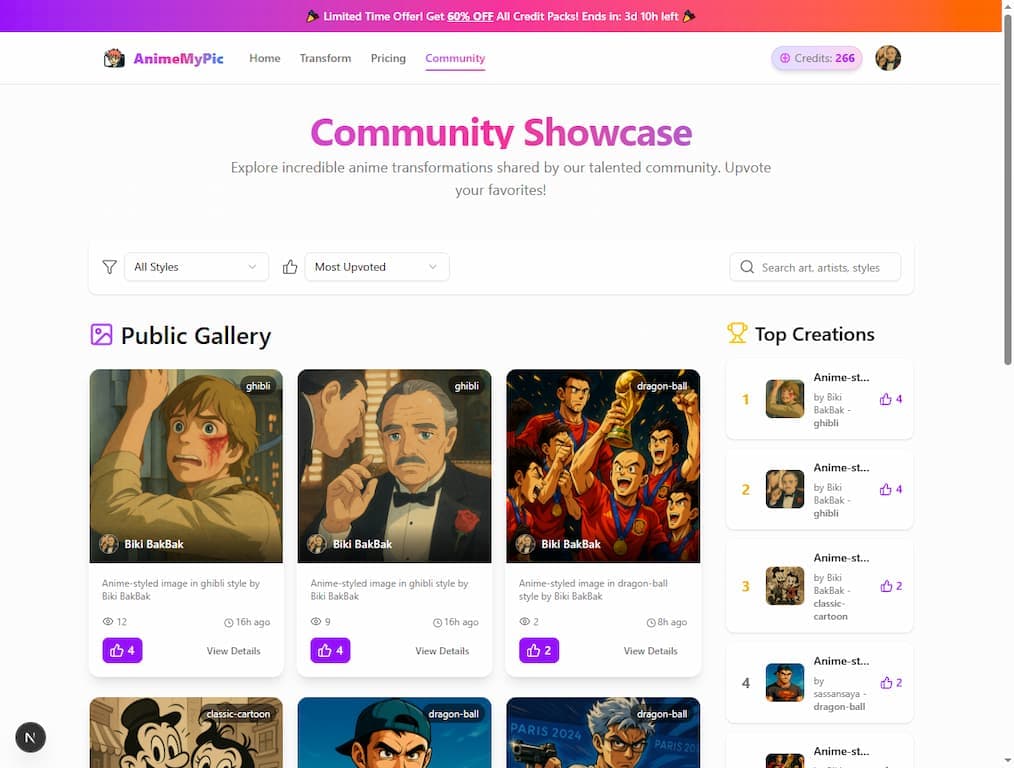Toggle upvote on the Godfather ghibli card
This screenshot has height=768, width=1014.
pyautogui.click(x=330, y=650)
